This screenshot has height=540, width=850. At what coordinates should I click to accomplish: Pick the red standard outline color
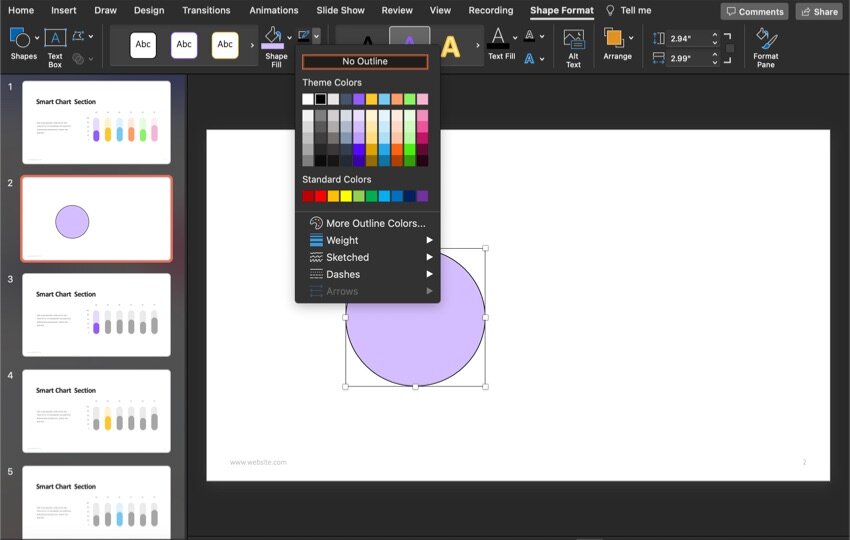[321, 196]
